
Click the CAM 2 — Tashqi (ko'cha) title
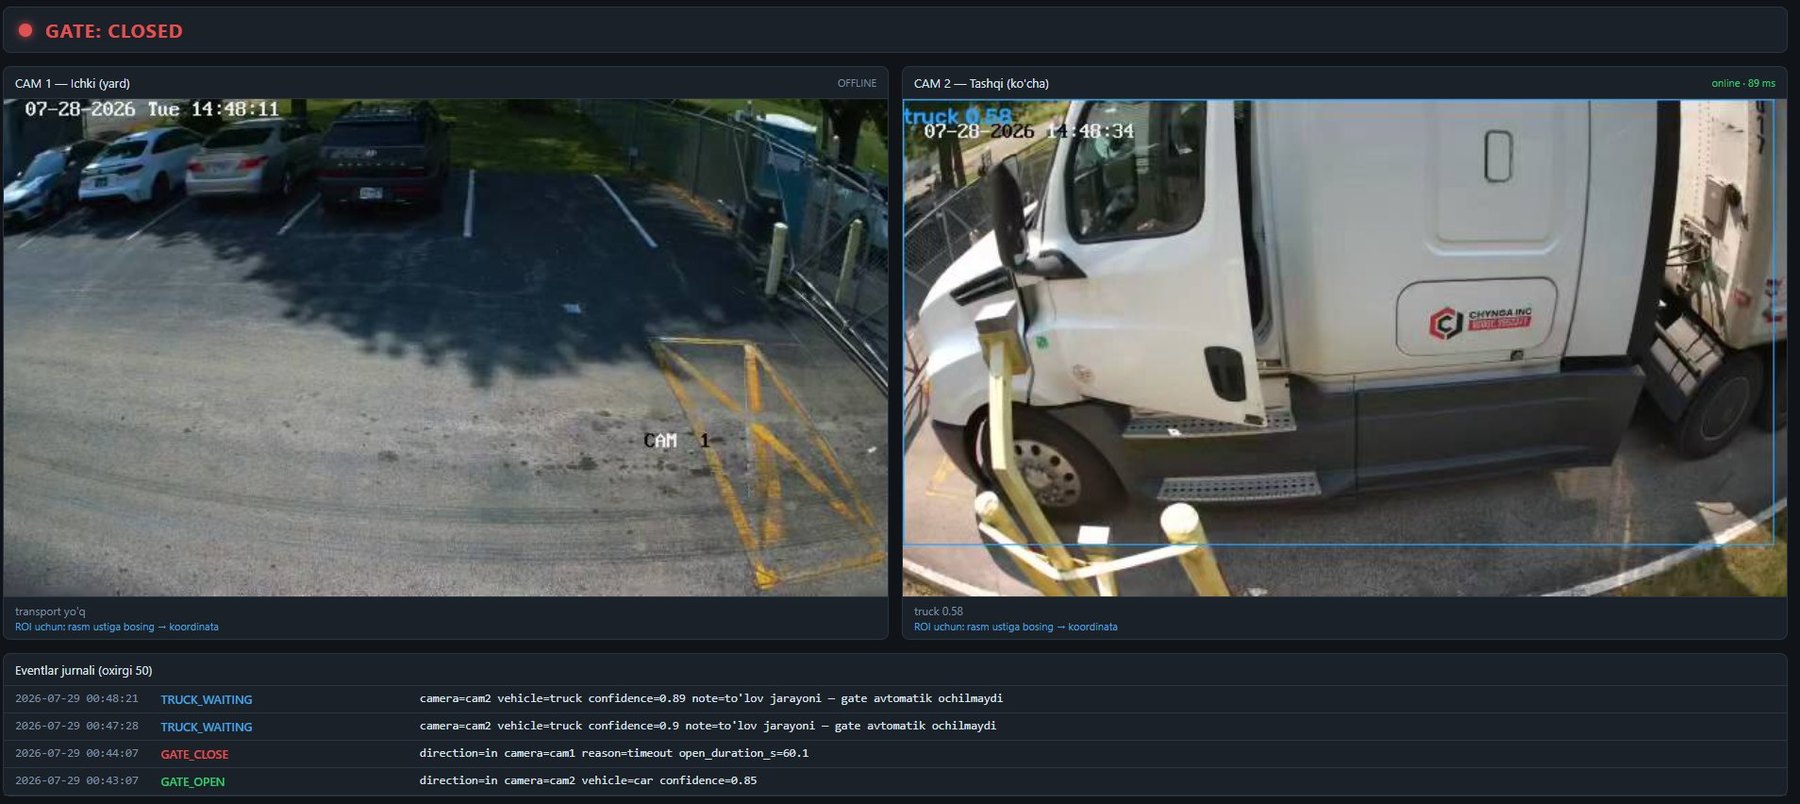(981, 83)
